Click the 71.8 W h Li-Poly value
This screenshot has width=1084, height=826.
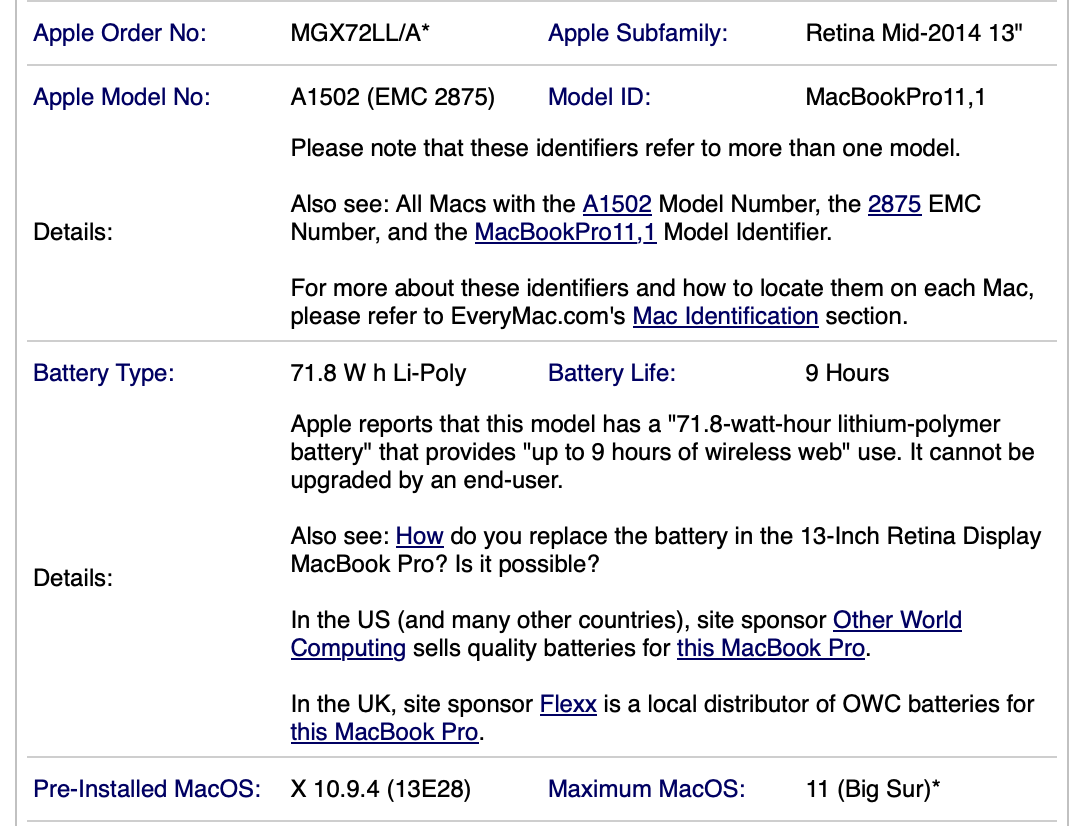click(378, 374)
